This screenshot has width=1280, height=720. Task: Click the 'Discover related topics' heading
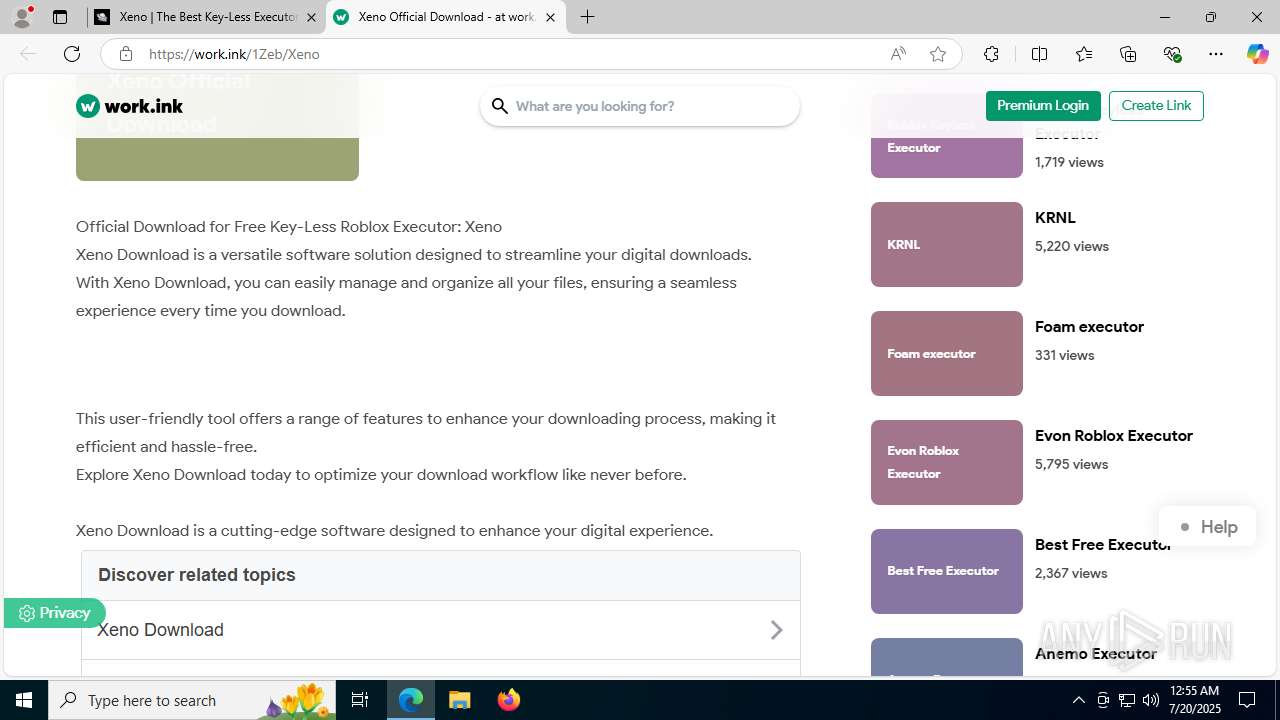(x=197, y=575)
